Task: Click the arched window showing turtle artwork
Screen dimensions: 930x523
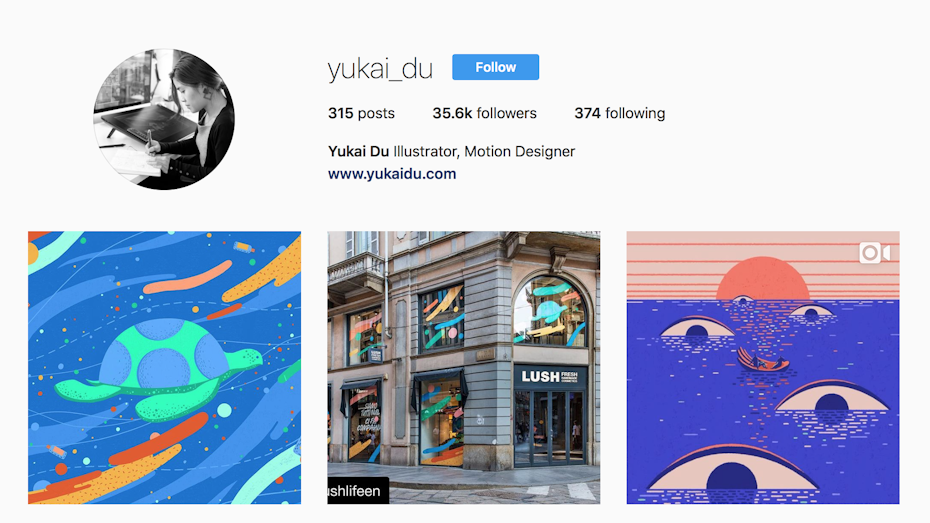Action: coord(550,311)
